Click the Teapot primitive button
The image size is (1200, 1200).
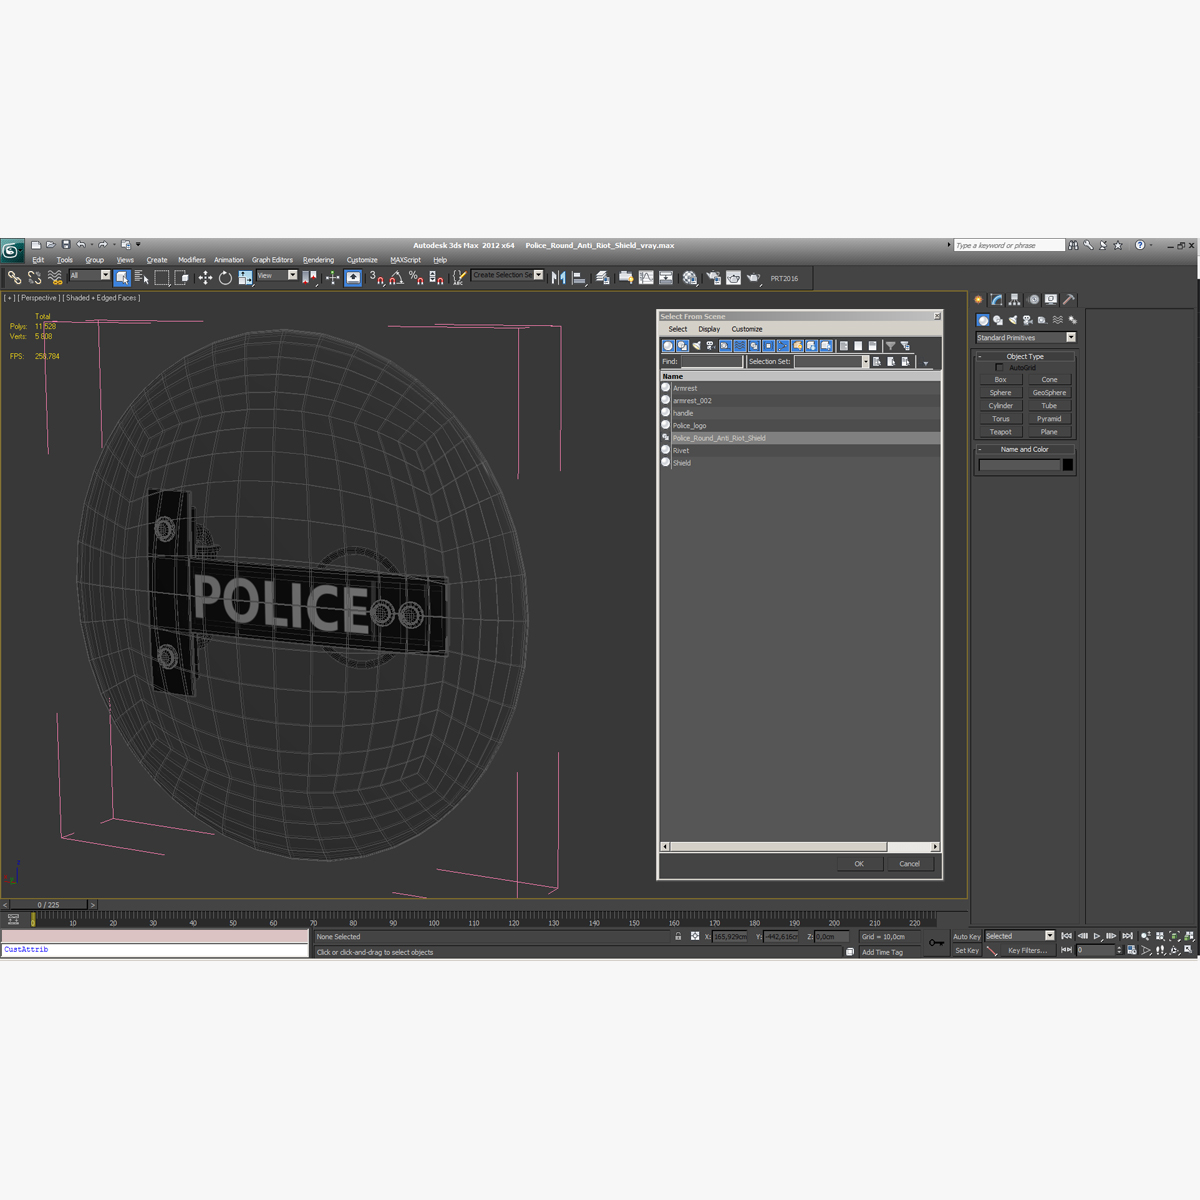pos(1001,432)
